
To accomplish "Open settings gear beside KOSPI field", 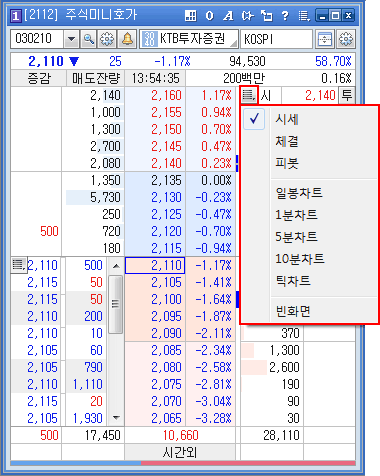I will coord(346,39).
